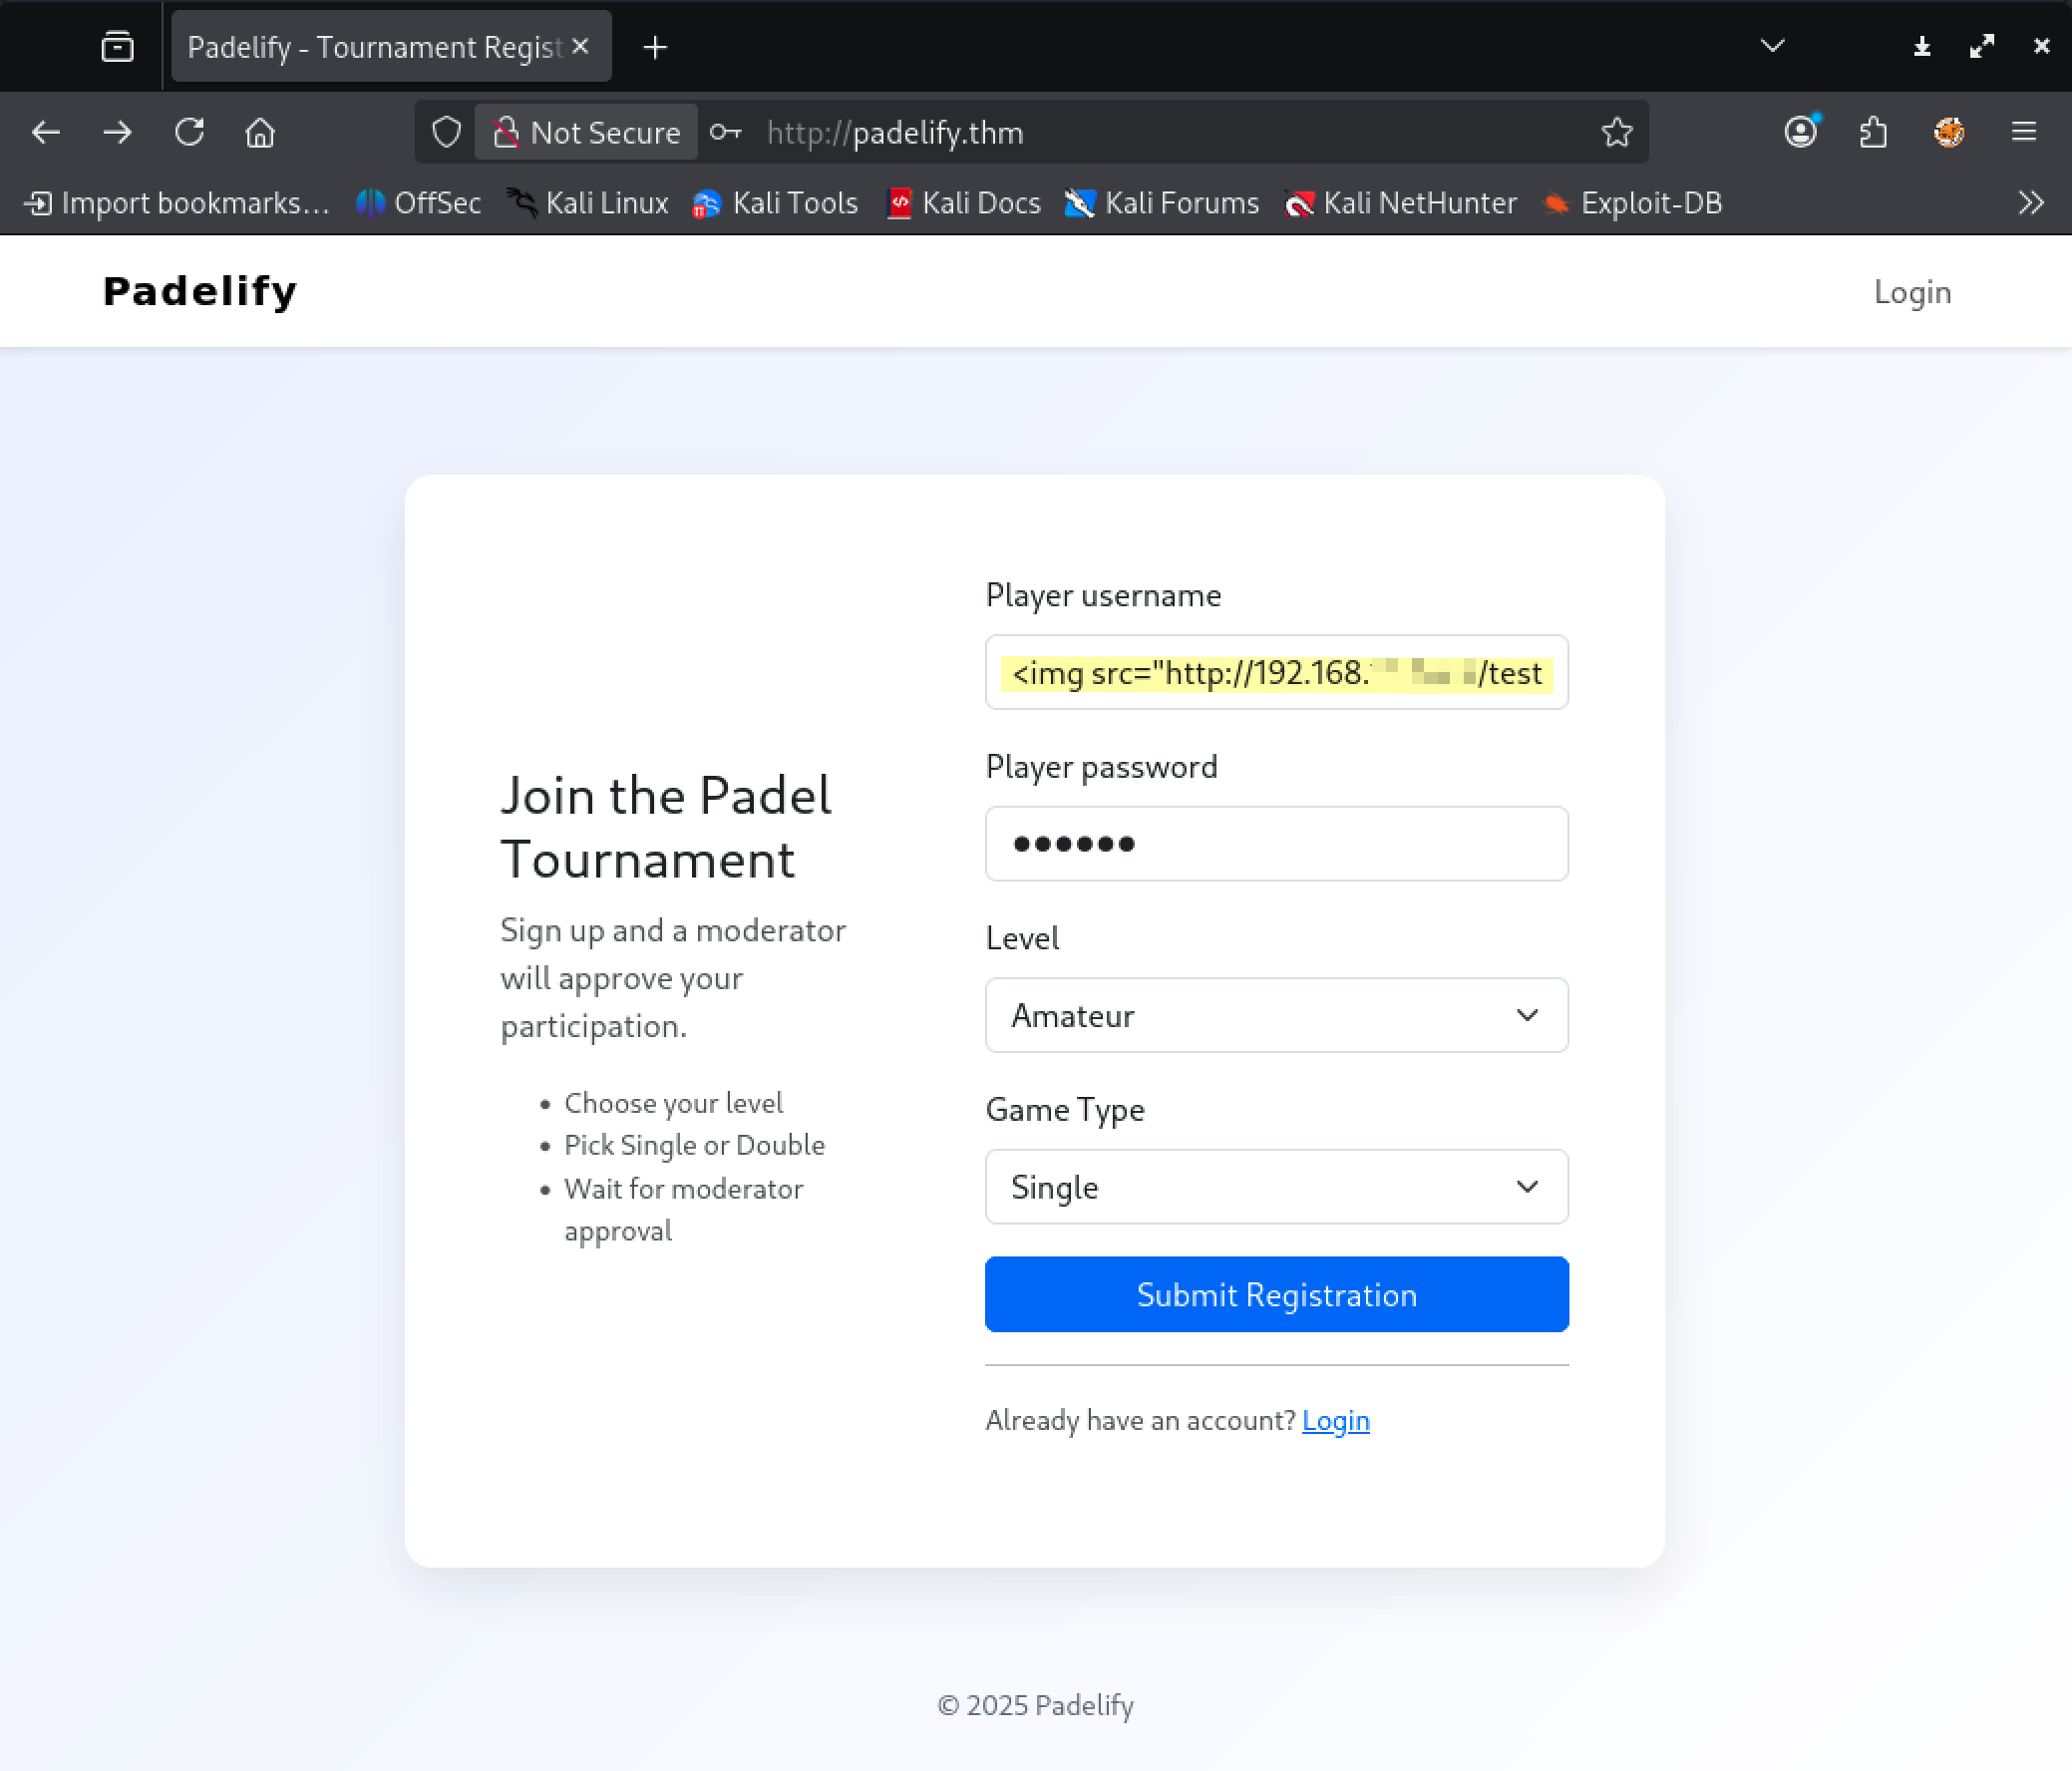List all tabs with the down arrow

[1772, 46]
